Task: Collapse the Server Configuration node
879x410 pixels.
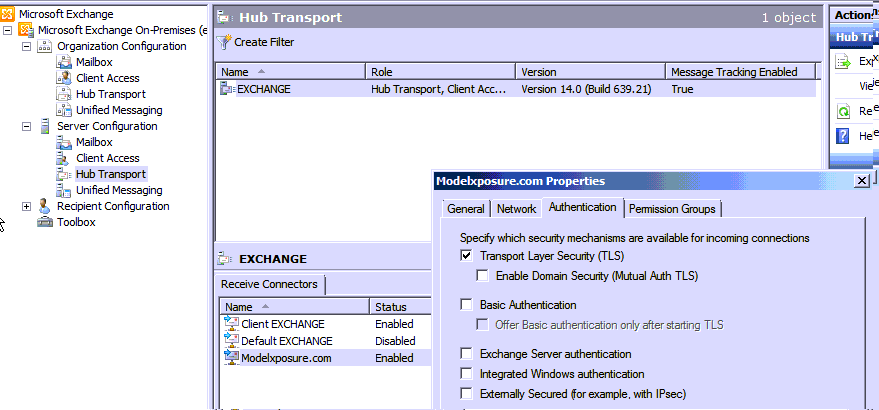Action: [26, 126]
